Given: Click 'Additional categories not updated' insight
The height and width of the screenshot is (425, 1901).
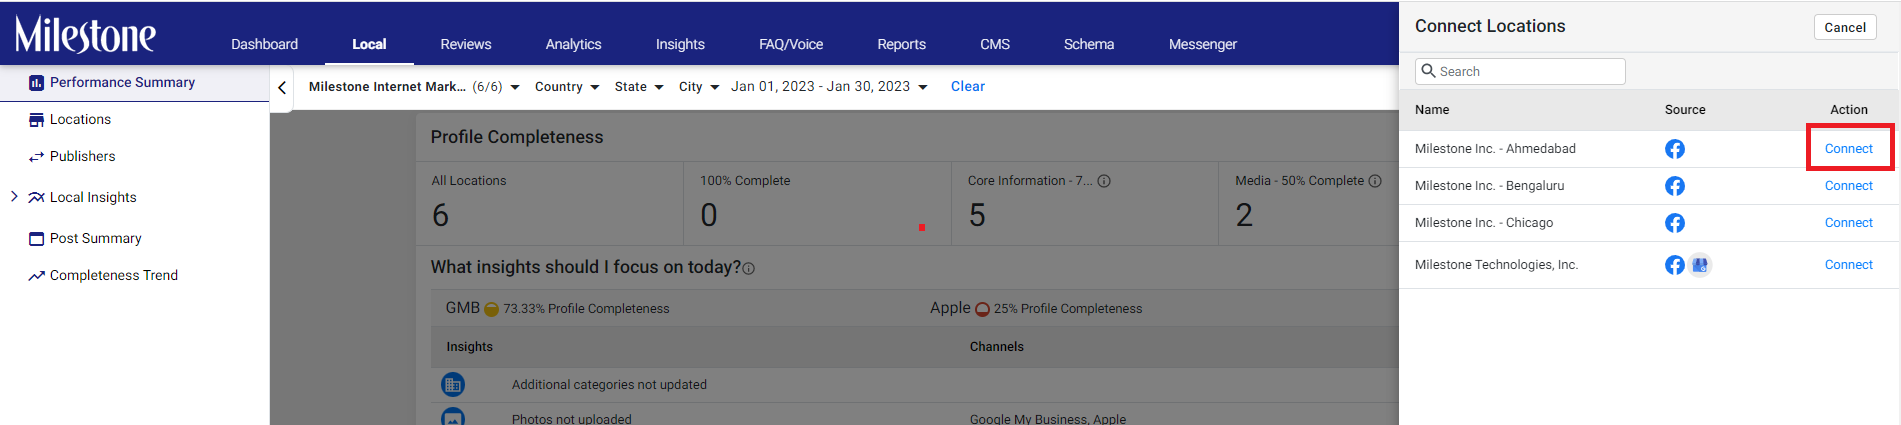Looking at the screenshot, I should (609, 385).
